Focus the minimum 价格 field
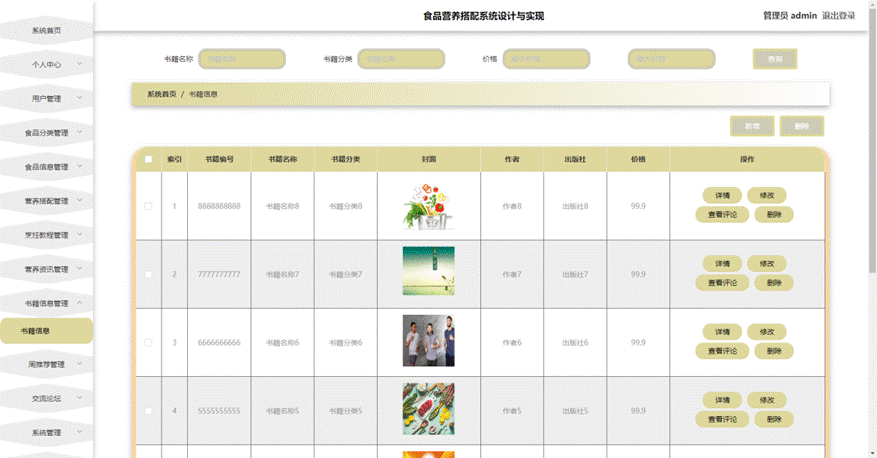Viewport: 877px width, 458px height. [x=546, y=59]
